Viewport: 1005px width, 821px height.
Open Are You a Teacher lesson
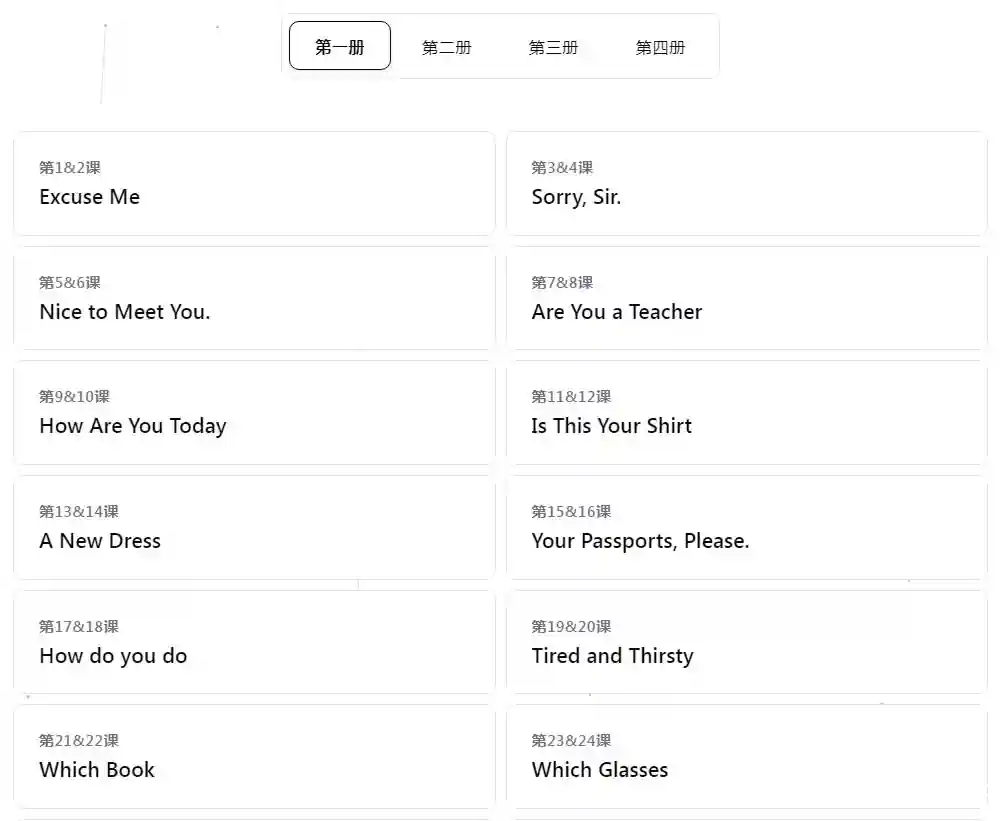[746, 299]
